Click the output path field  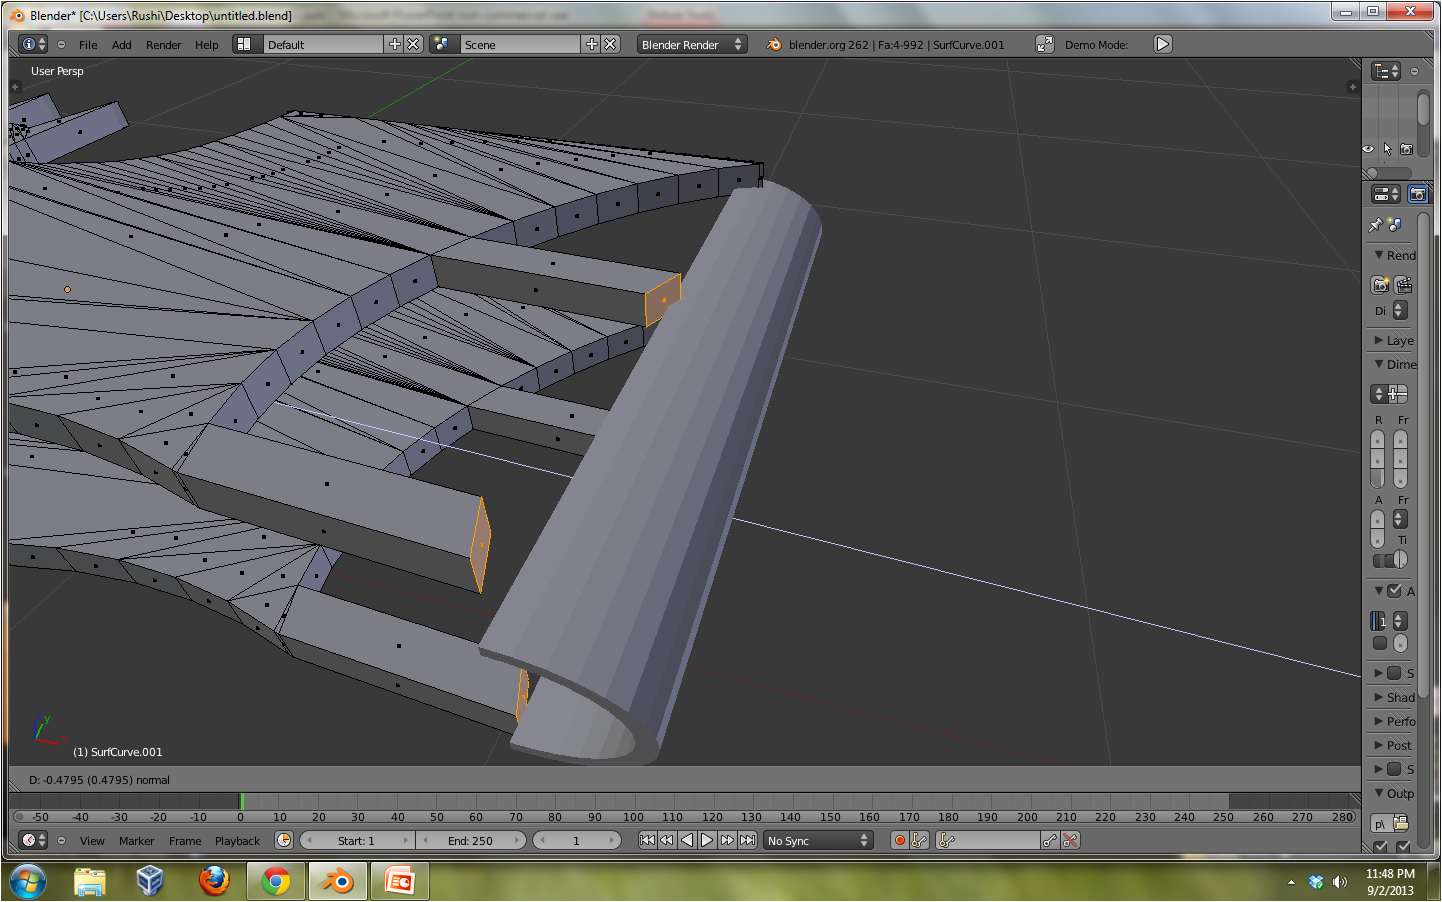click(x=1380, y=824)
